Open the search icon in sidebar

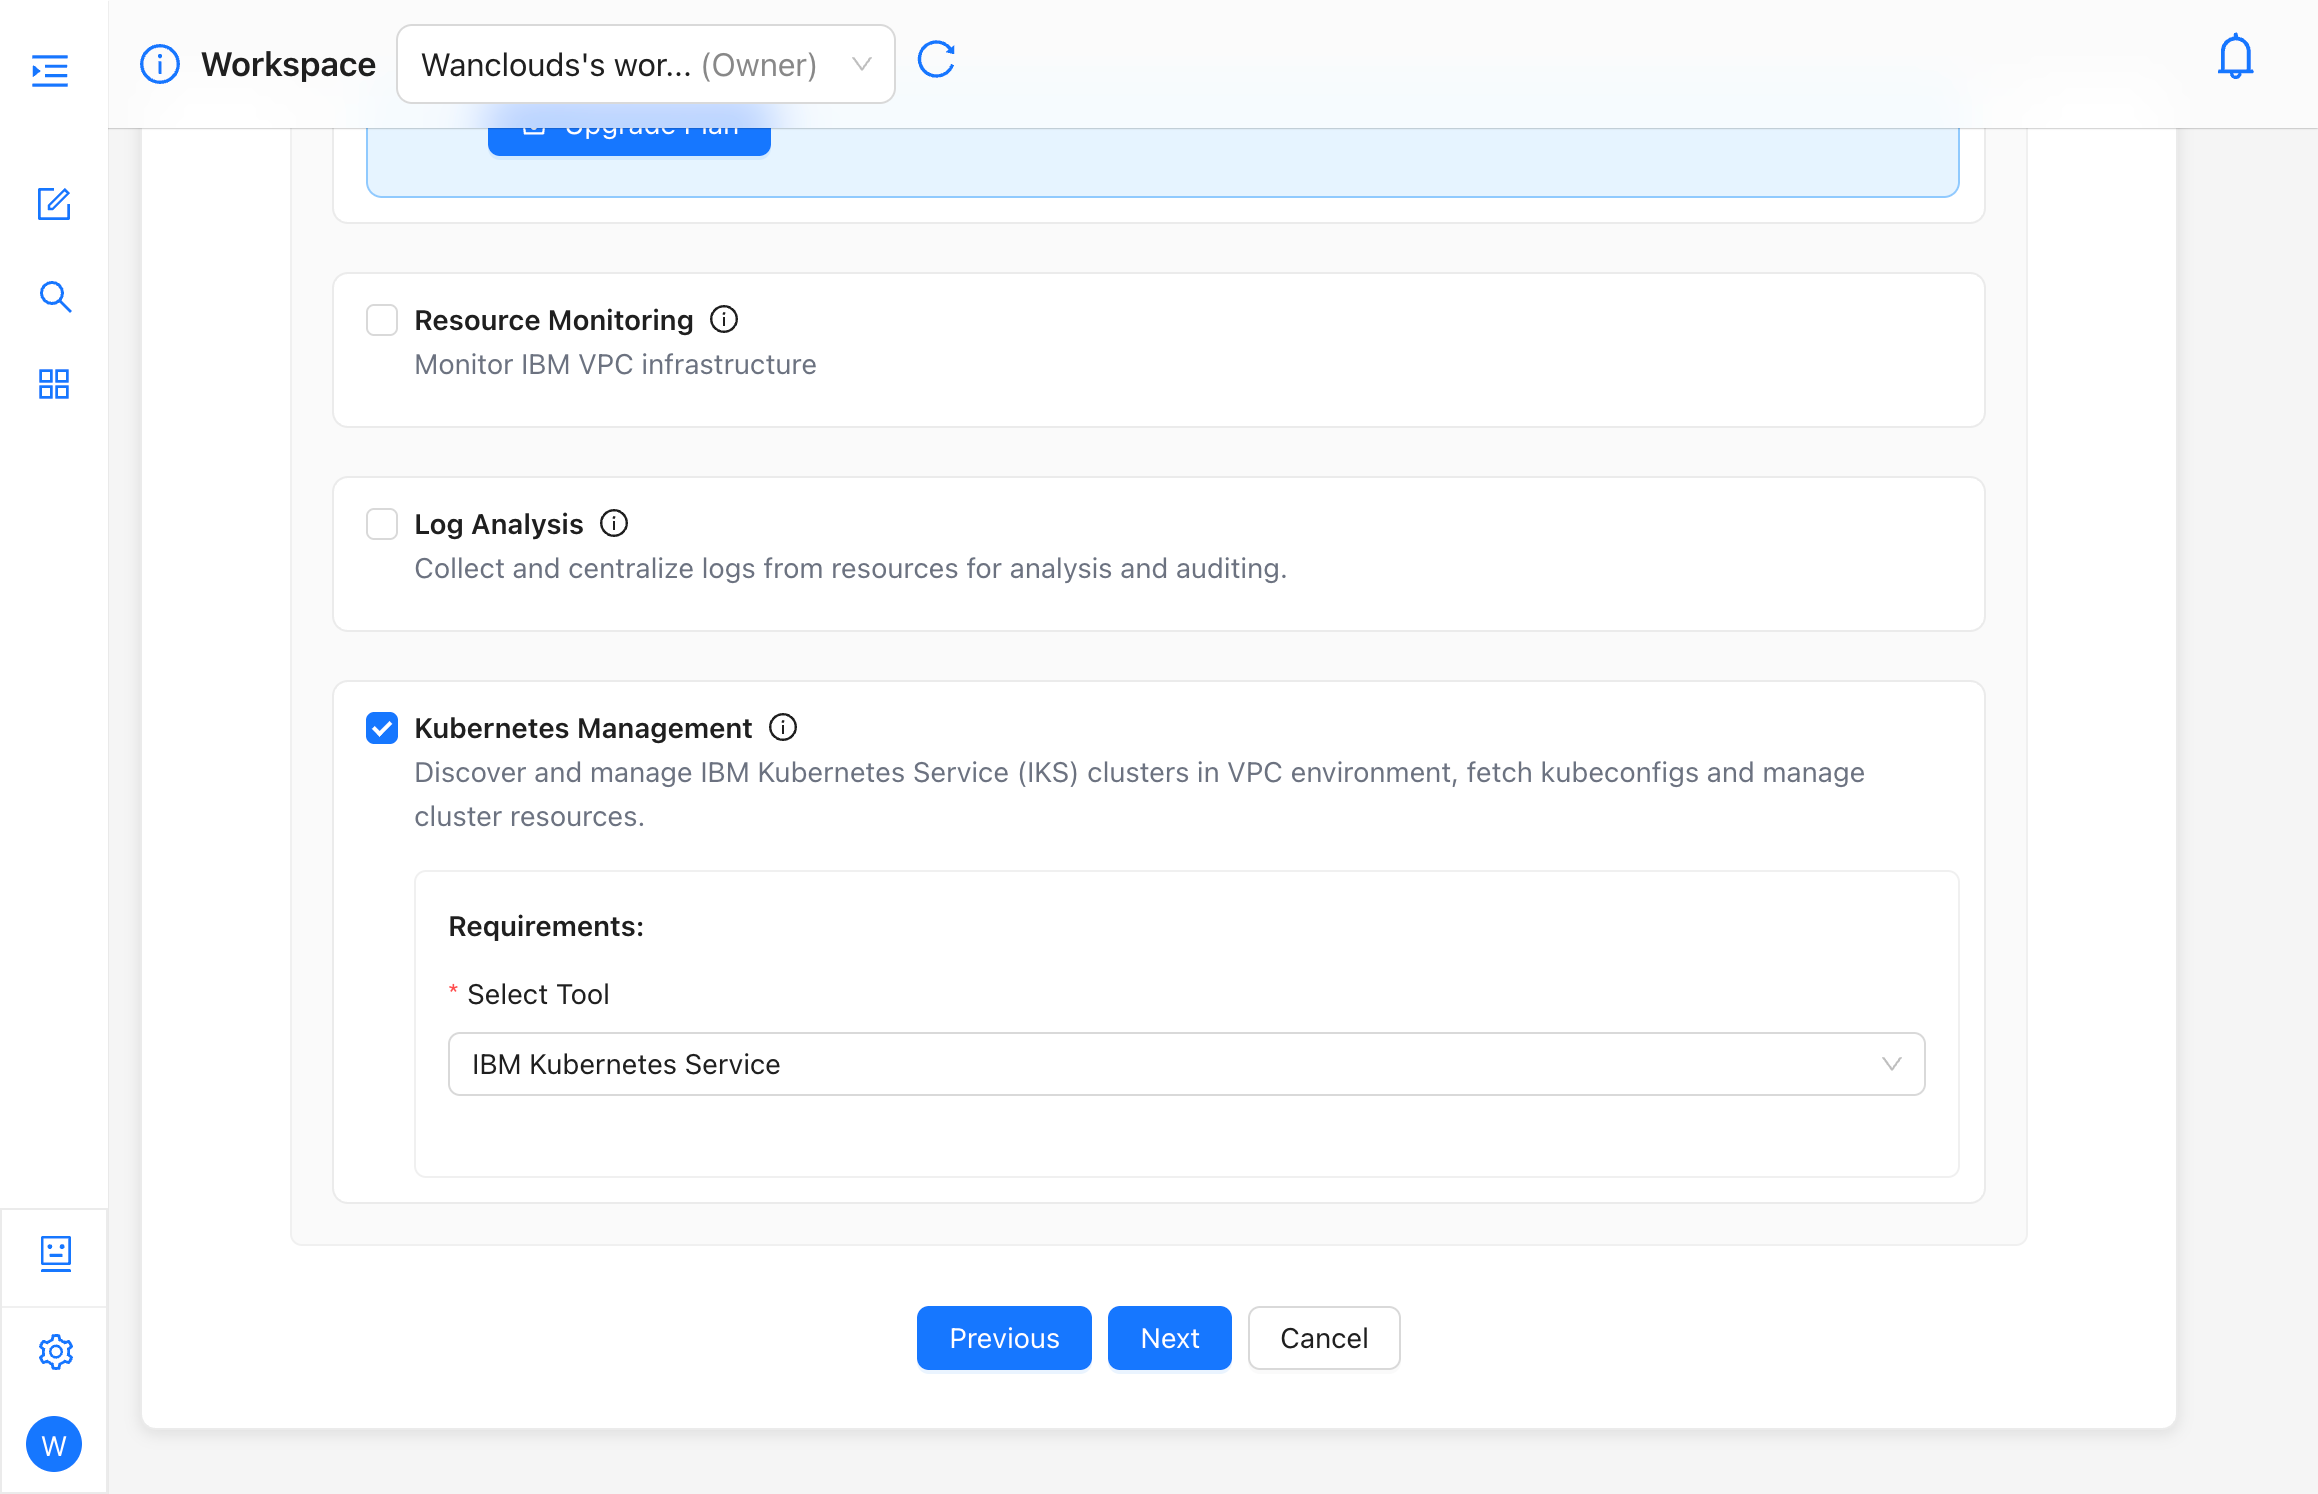pyautogui.click(x=55, y=297)
